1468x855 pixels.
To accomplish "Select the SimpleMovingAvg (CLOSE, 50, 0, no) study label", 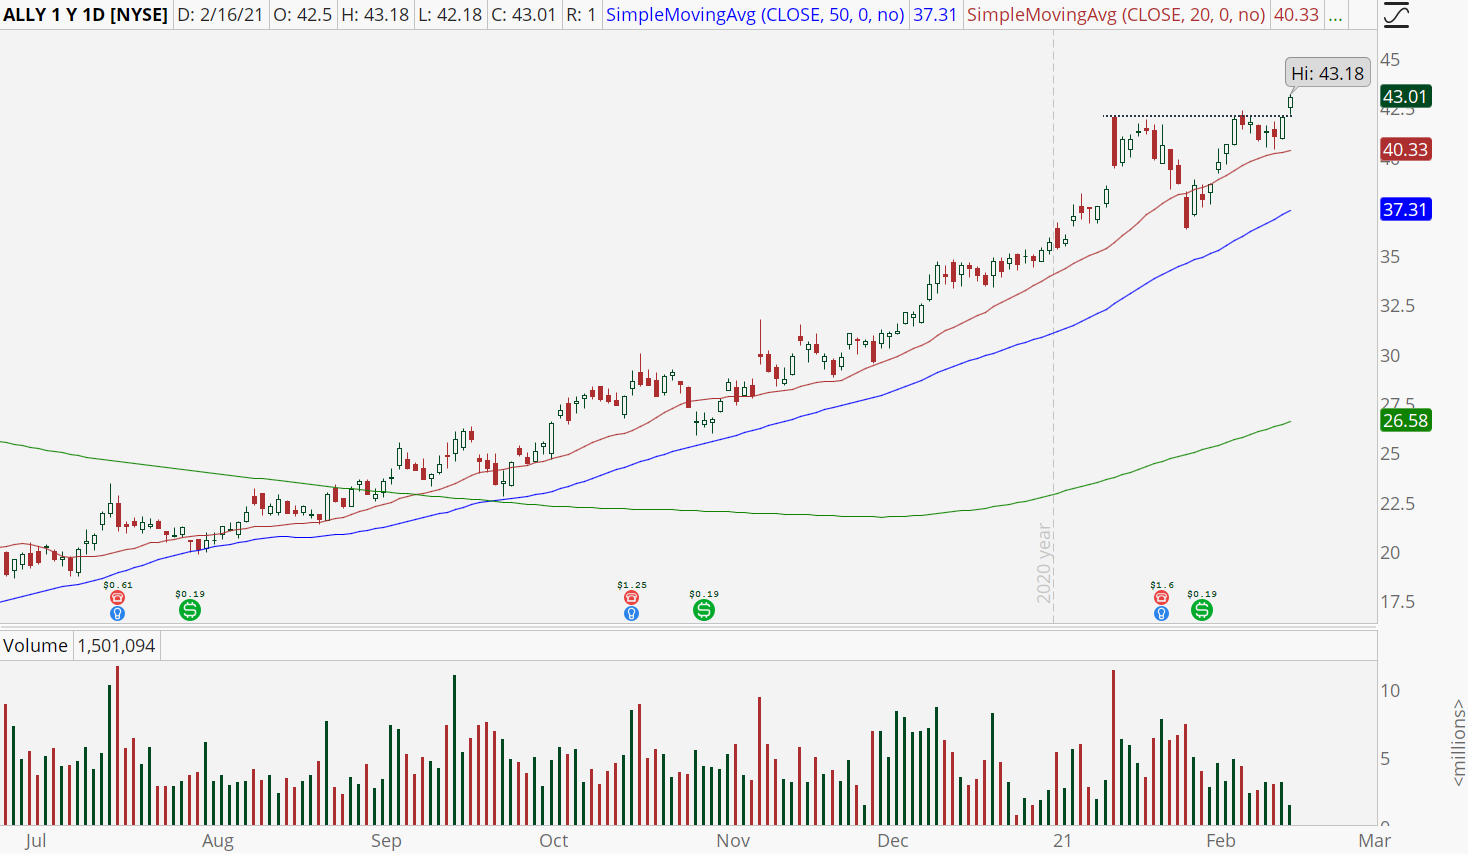I will tap(756, 15).
